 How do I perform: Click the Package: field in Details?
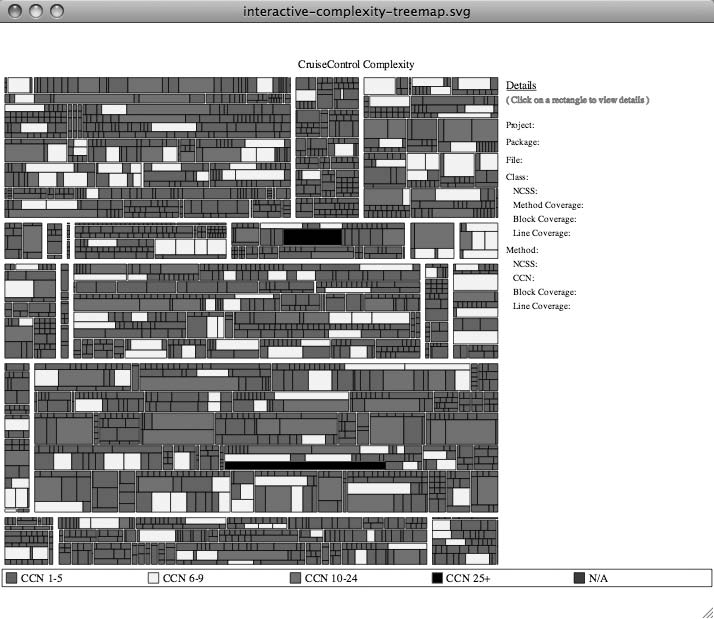tap(522, 142)
